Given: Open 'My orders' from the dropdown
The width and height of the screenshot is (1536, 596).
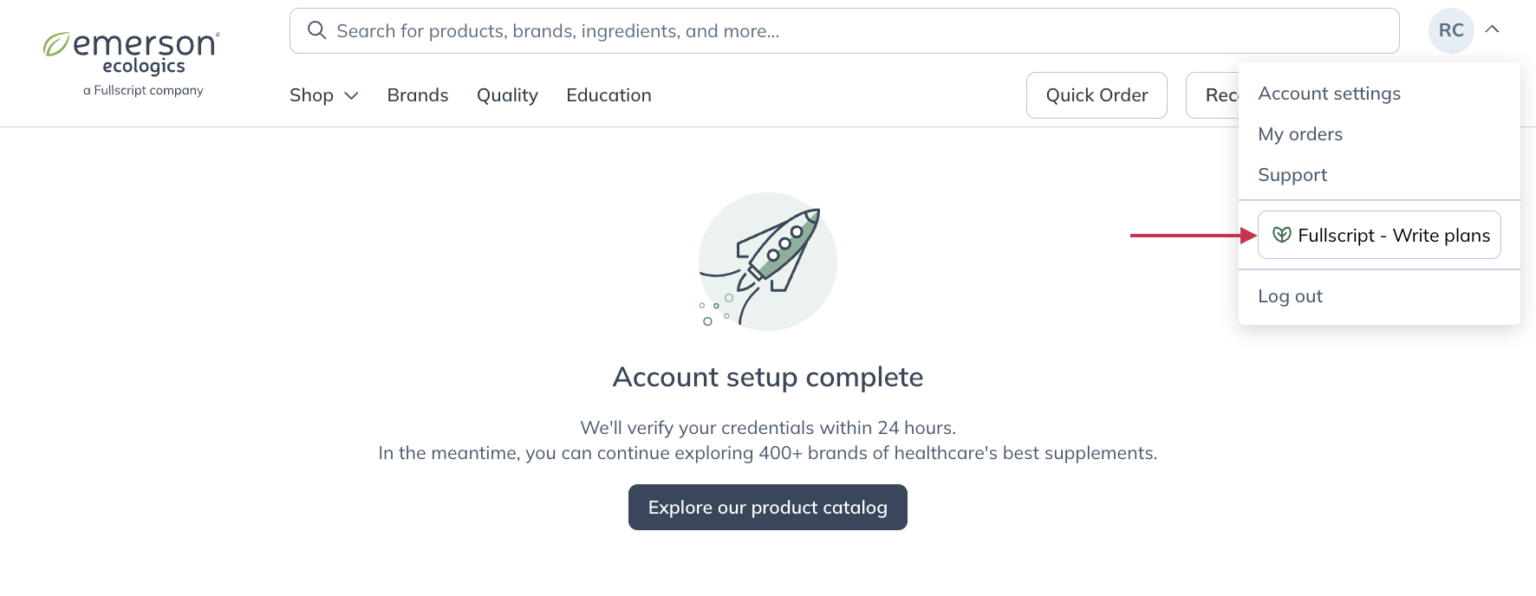Looking at the screenshot, I should point(1300,133).
